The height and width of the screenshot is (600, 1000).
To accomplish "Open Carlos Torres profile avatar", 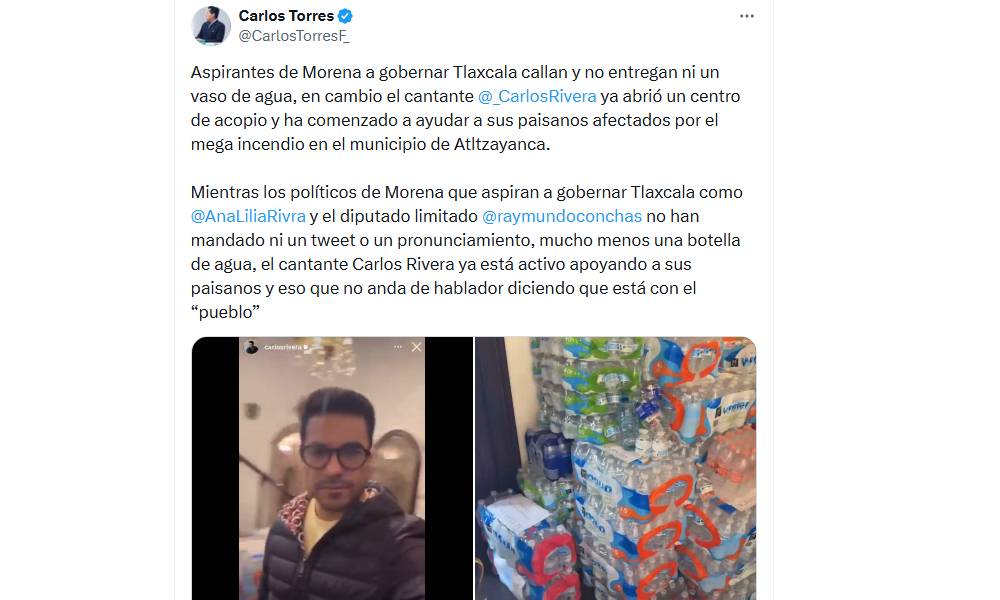I will pos(211,26).
